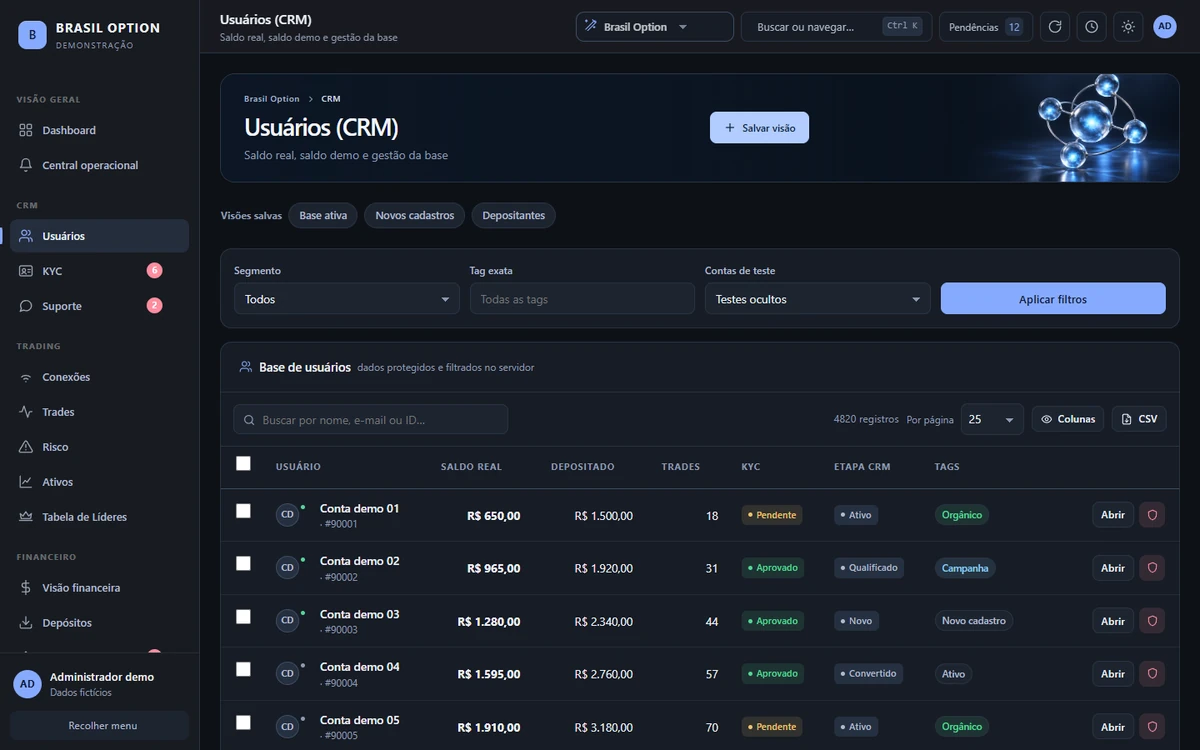
Task: Check the Conta demo 05 row checkbox
Action: (243, 722)
